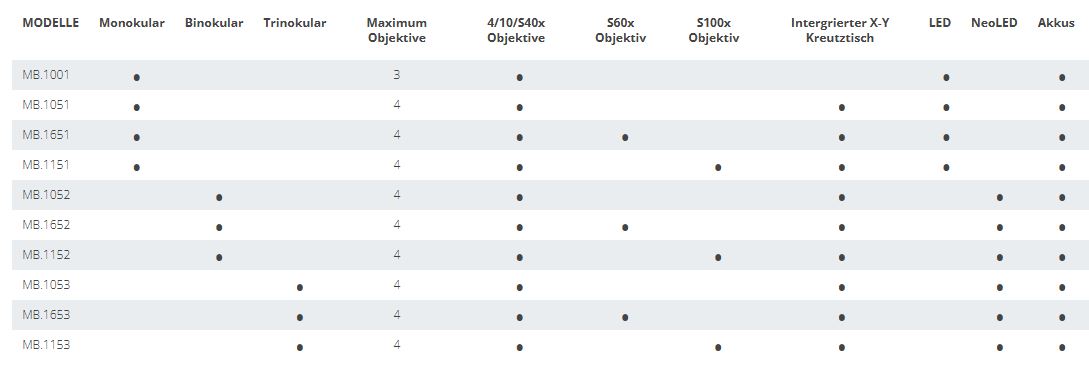Click the NeoLED dot for MB.1652
Viewport: 1089px width, 375px height.
click(999, 227)
